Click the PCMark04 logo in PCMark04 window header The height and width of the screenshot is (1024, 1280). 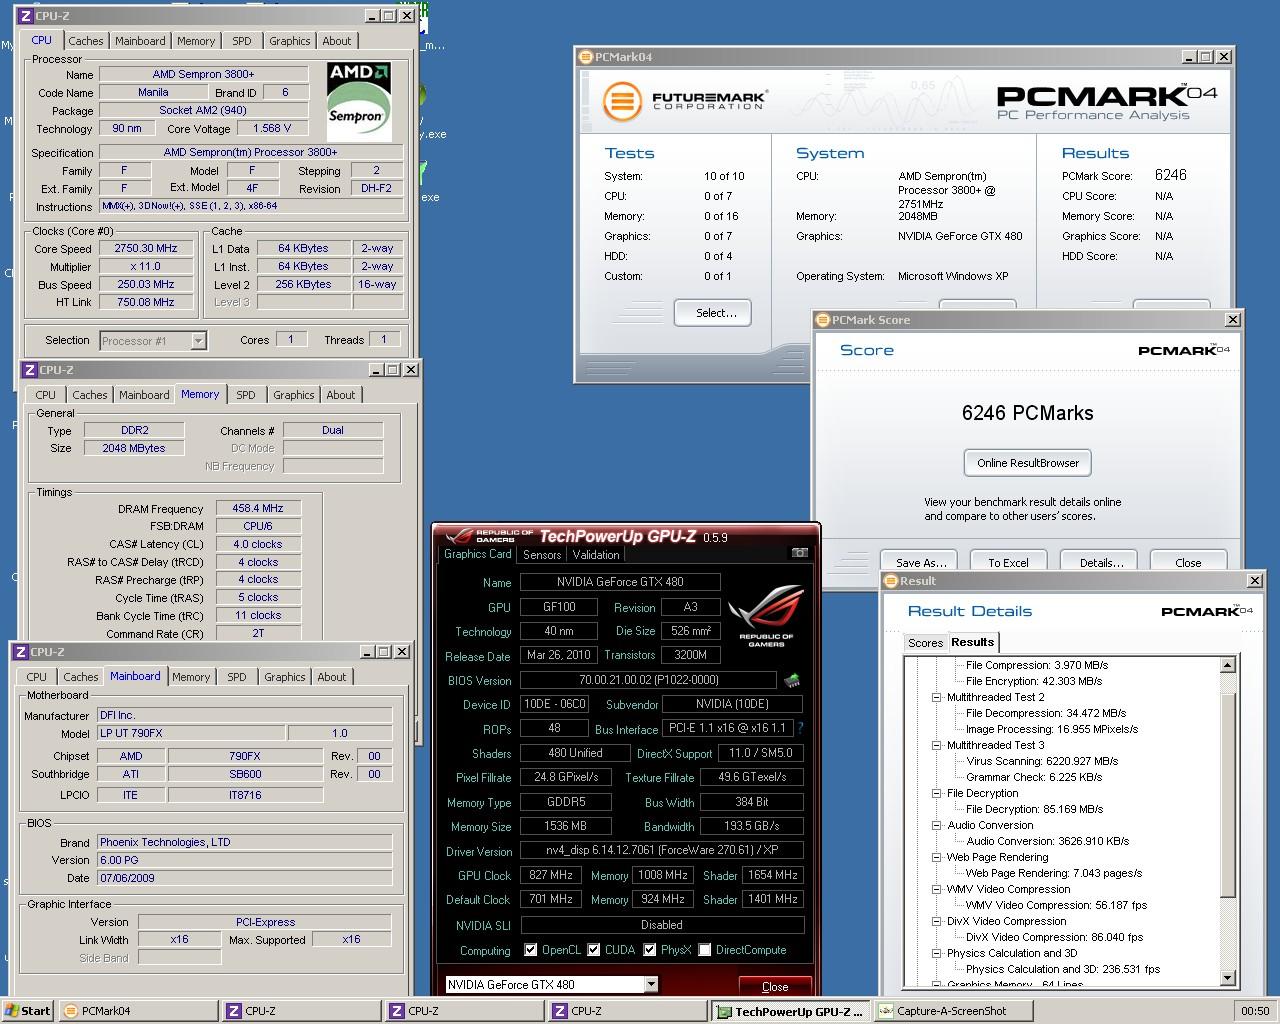1106,101
